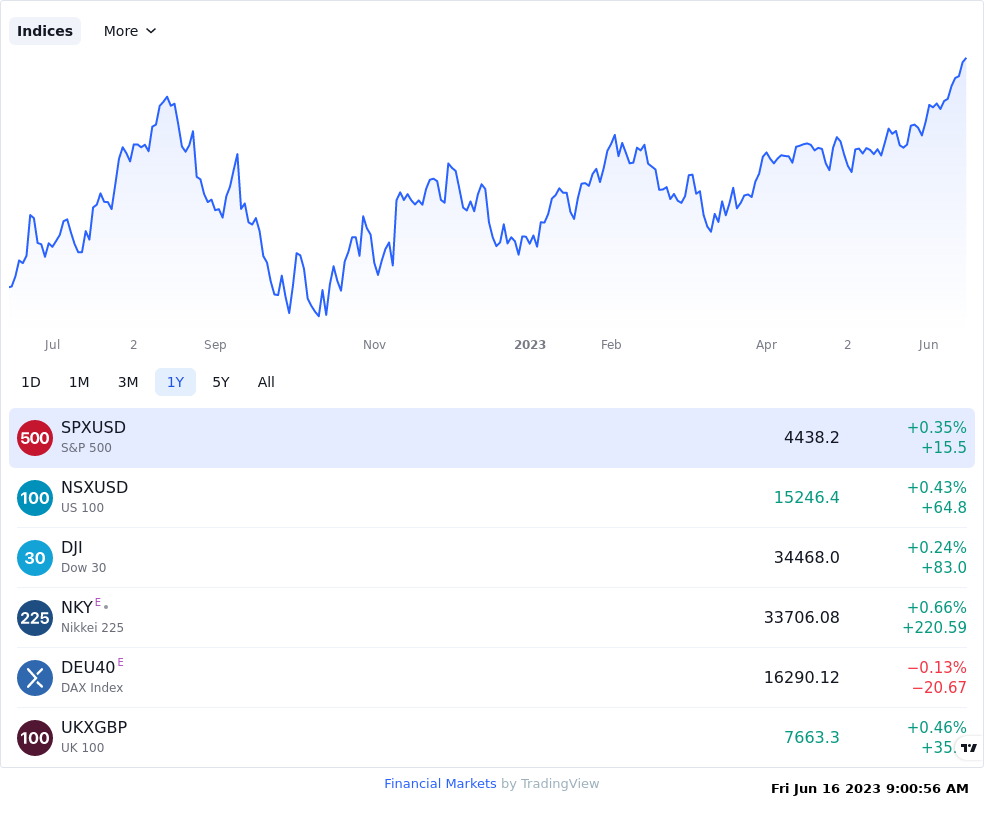
Task: Click the by TradingView attribution text
Action: (x=550, y=784)
